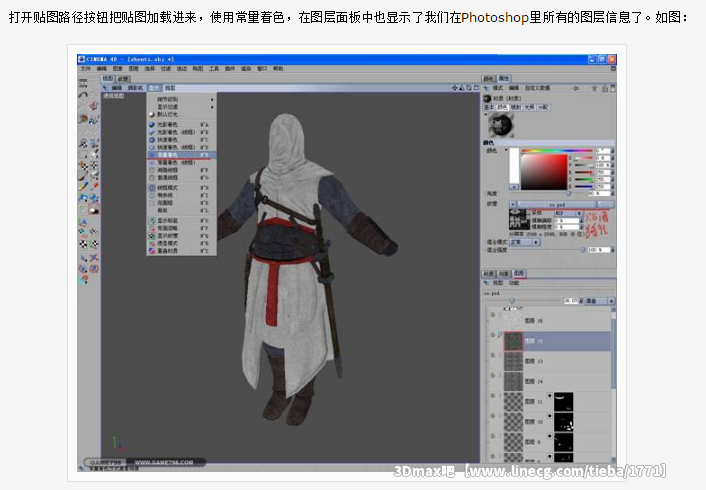The height and width of the screenshot is (490, 706).
Task: Click the viewport maximize toggle icon
Action: coord(476,88)
